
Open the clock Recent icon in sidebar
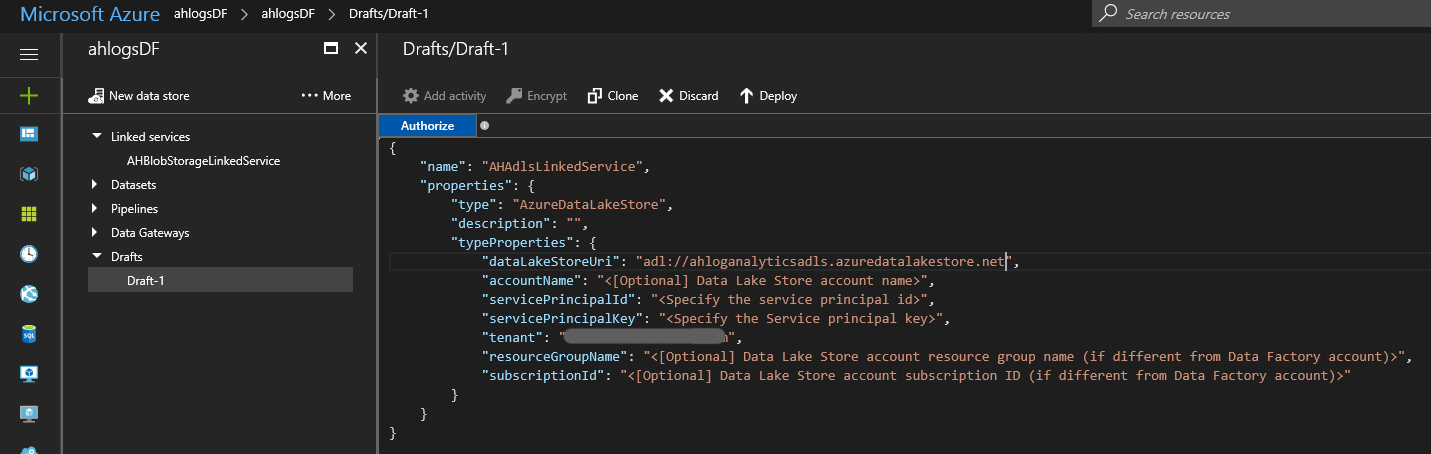29,254
